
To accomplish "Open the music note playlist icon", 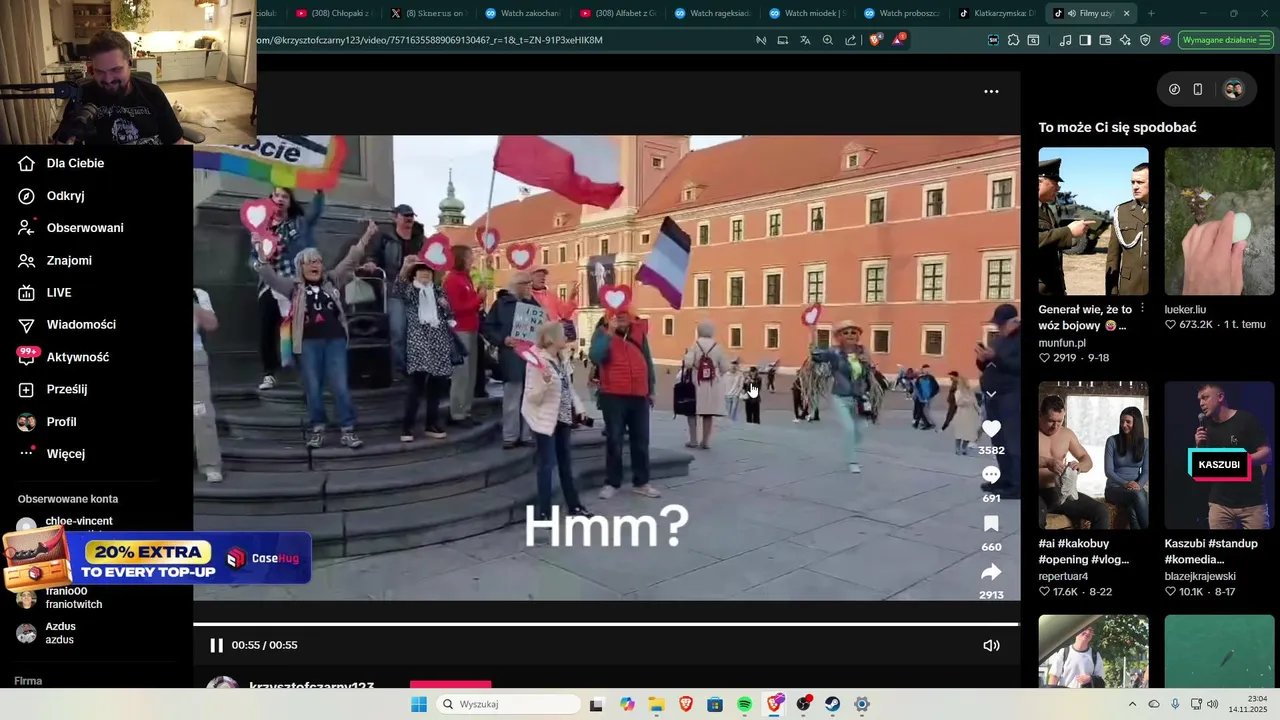I will (x=1065, y=40).
